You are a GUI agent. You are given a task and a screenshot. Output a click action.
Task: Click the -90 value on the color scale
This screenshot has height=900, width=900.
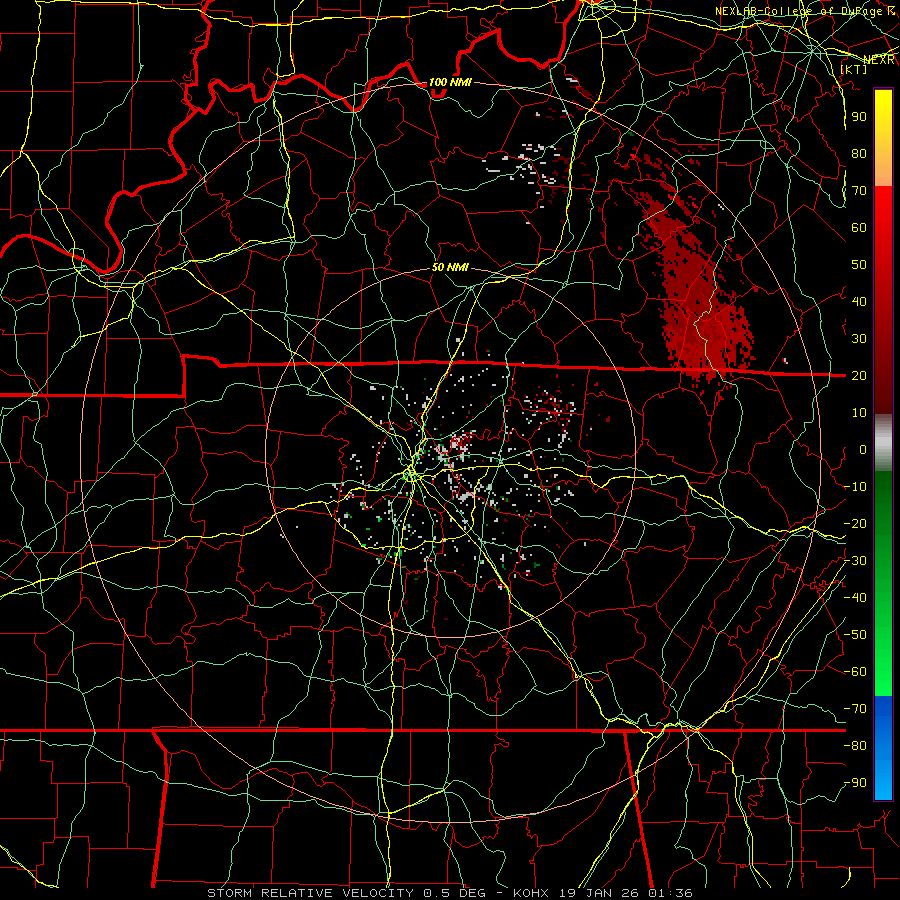[855, 783]
